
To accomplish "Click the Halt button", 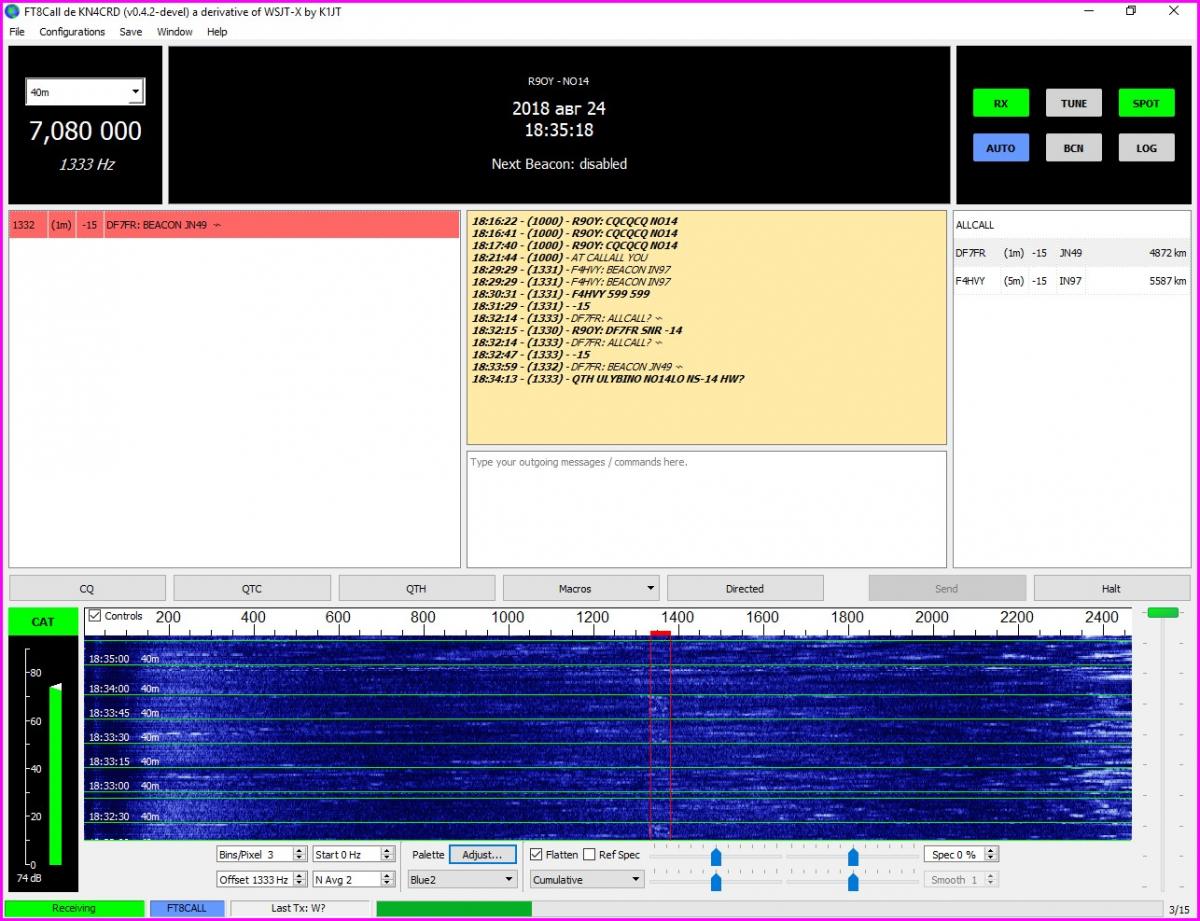I will point(1111,589).
